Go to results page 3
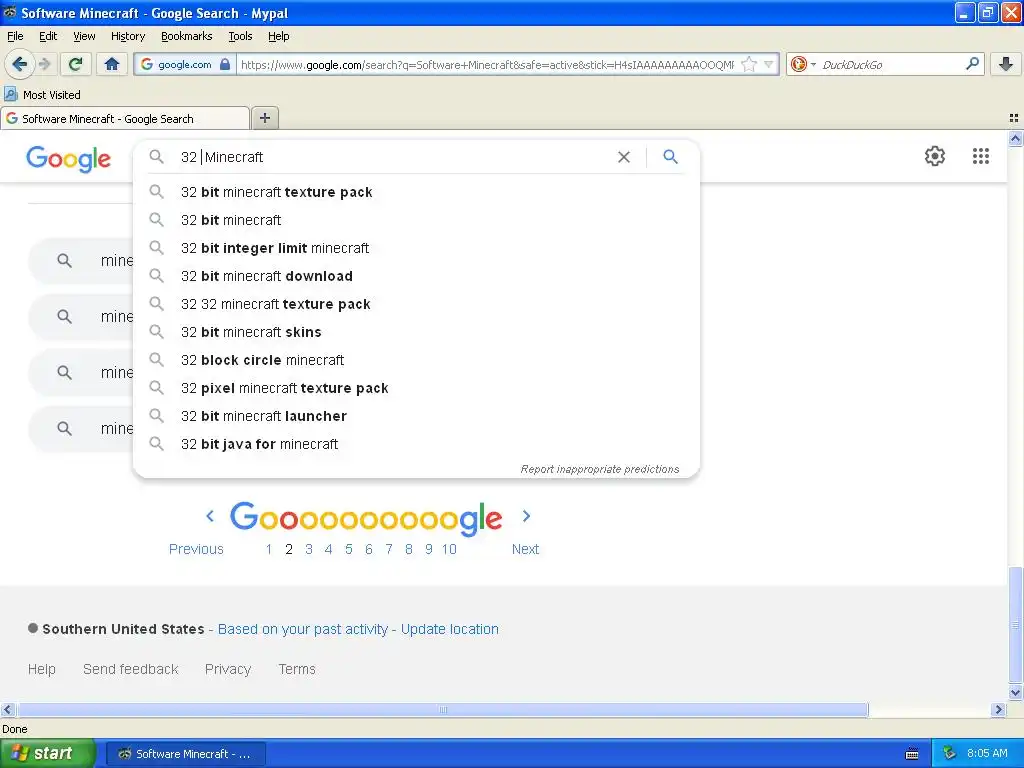This screenshot has height=768, width=1024. click(x=309, y=549)
